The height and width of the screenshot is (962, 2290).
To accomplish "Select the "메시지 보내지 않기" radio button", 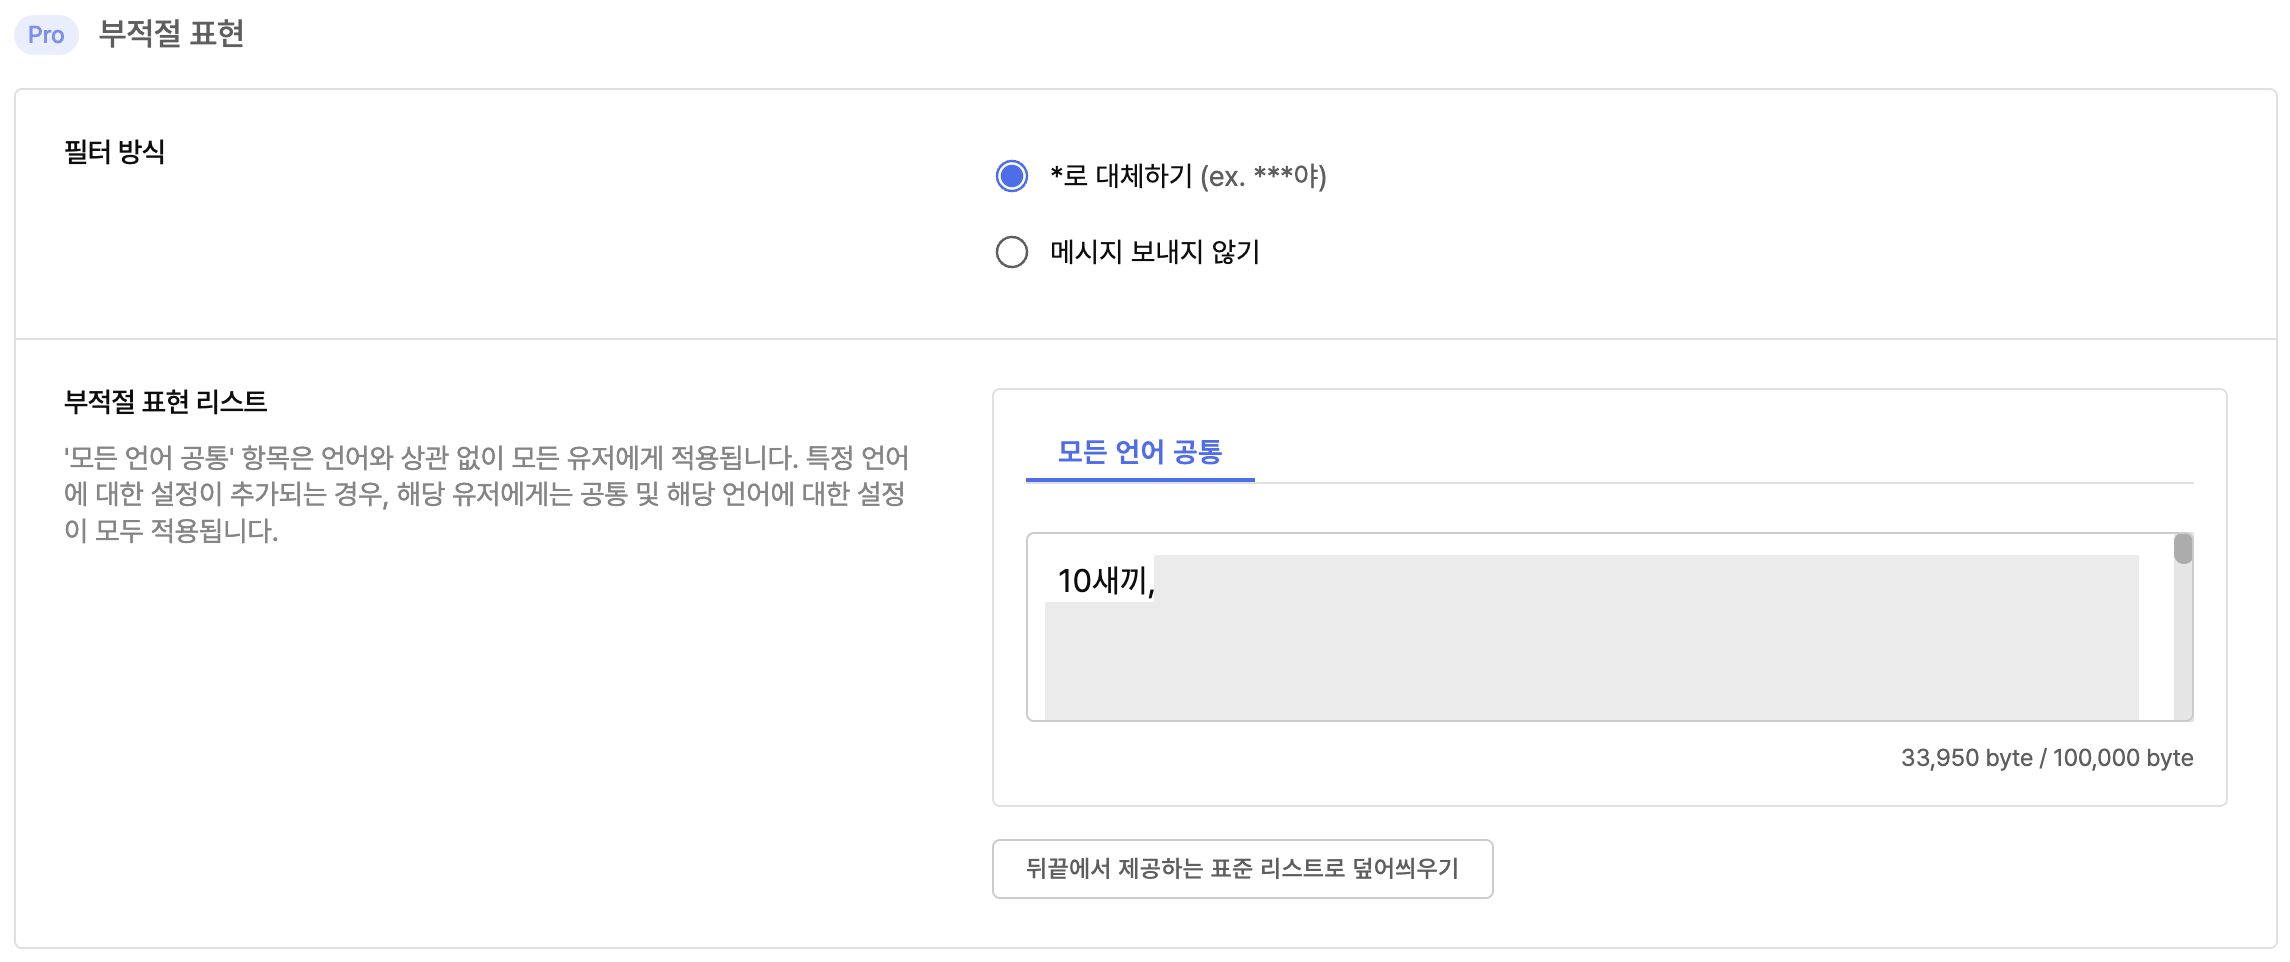I will 1012,252.
